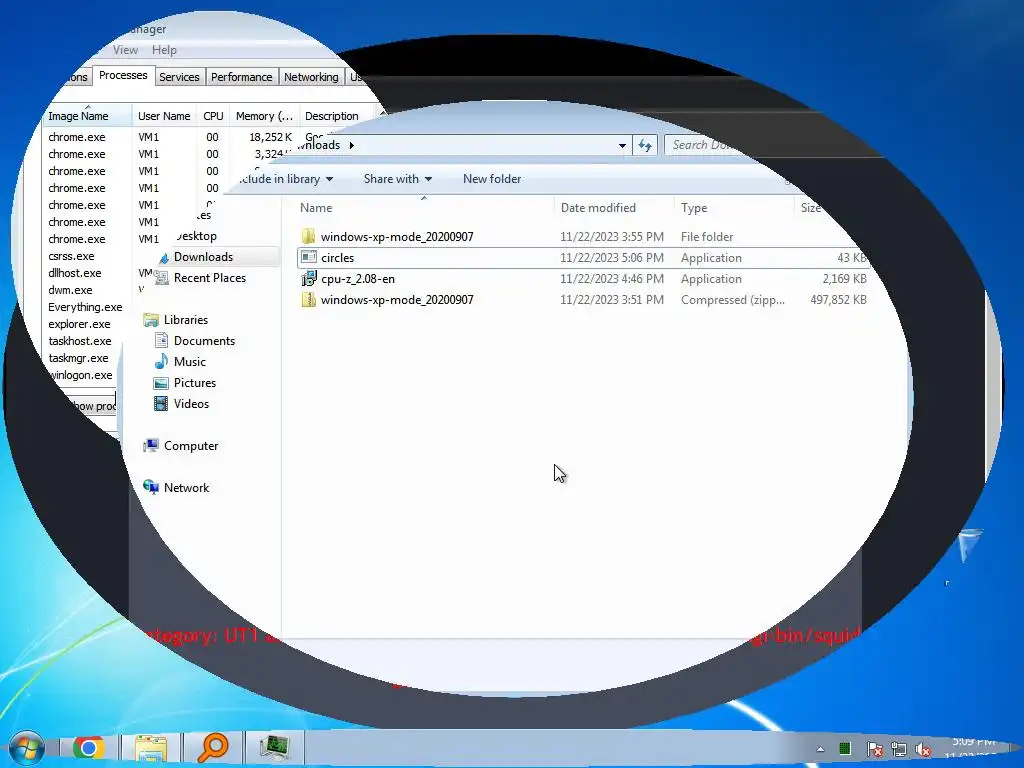
Task: Sort files by Date modified column
Action: (x=614, y=208)
